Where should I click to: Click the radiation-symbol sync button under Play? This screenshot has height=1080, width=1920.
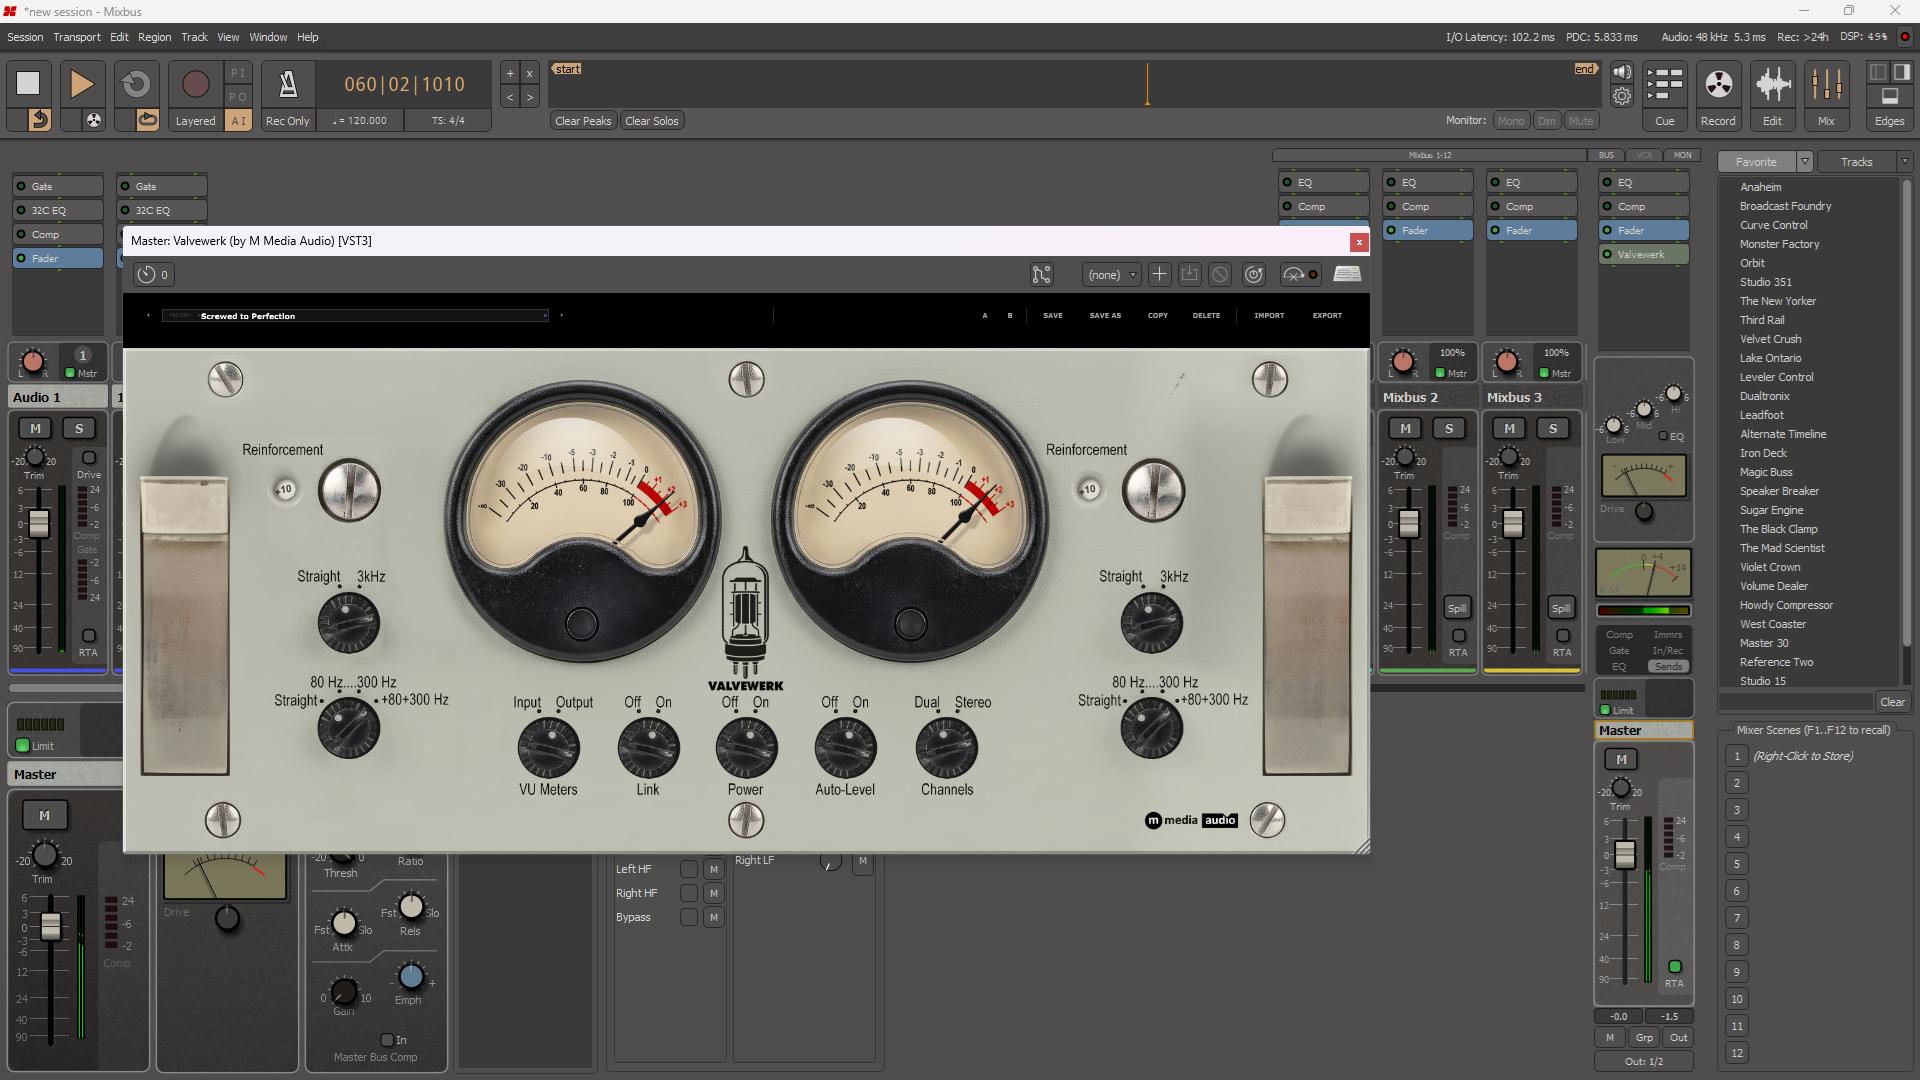pyautogui.click(x=93, y=120)
